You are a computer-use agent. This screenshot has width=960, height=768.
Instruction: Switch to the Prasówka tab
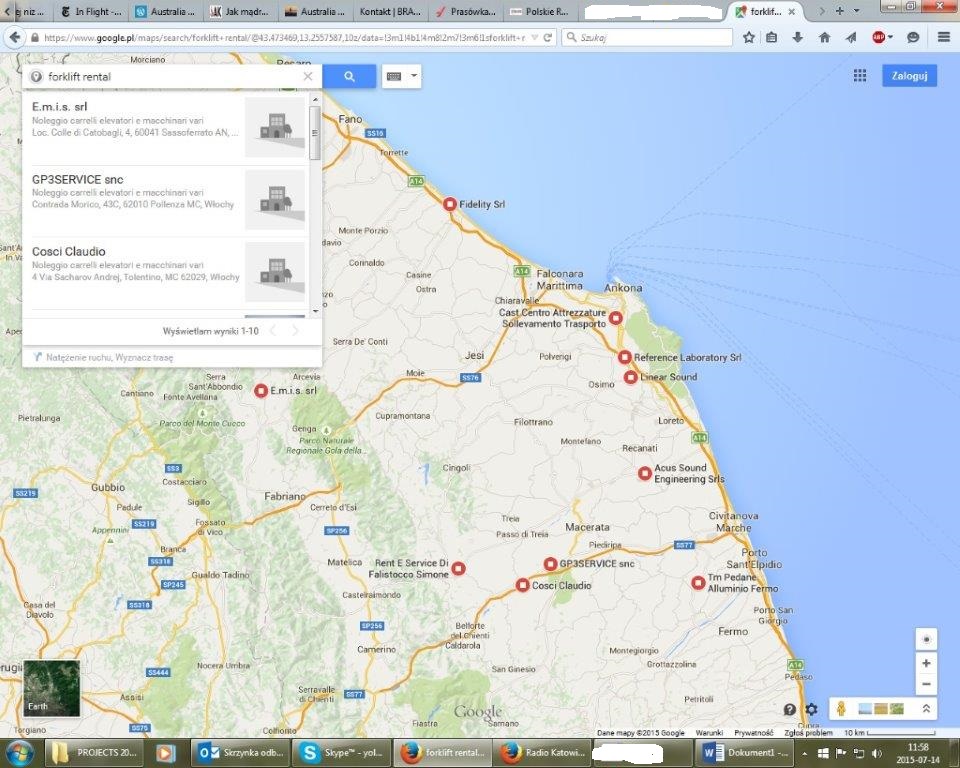(465, 12)
